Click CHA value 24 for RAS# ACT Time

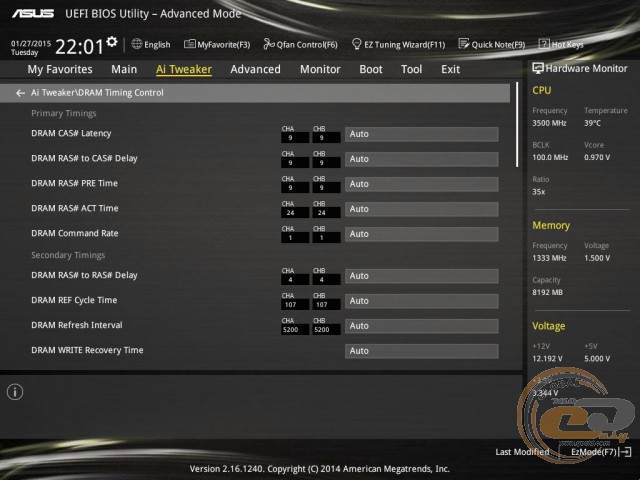point(295,213)
